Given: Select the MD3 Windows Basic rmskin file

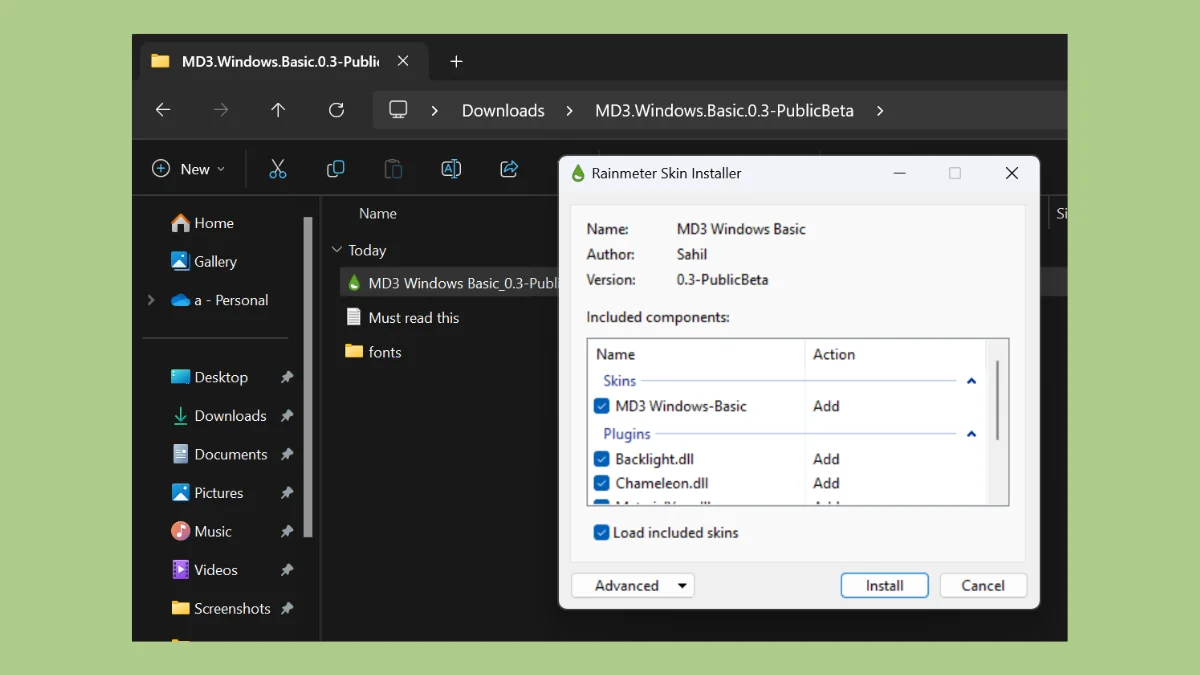Looking at the screenshot, I should coord(449,283).
